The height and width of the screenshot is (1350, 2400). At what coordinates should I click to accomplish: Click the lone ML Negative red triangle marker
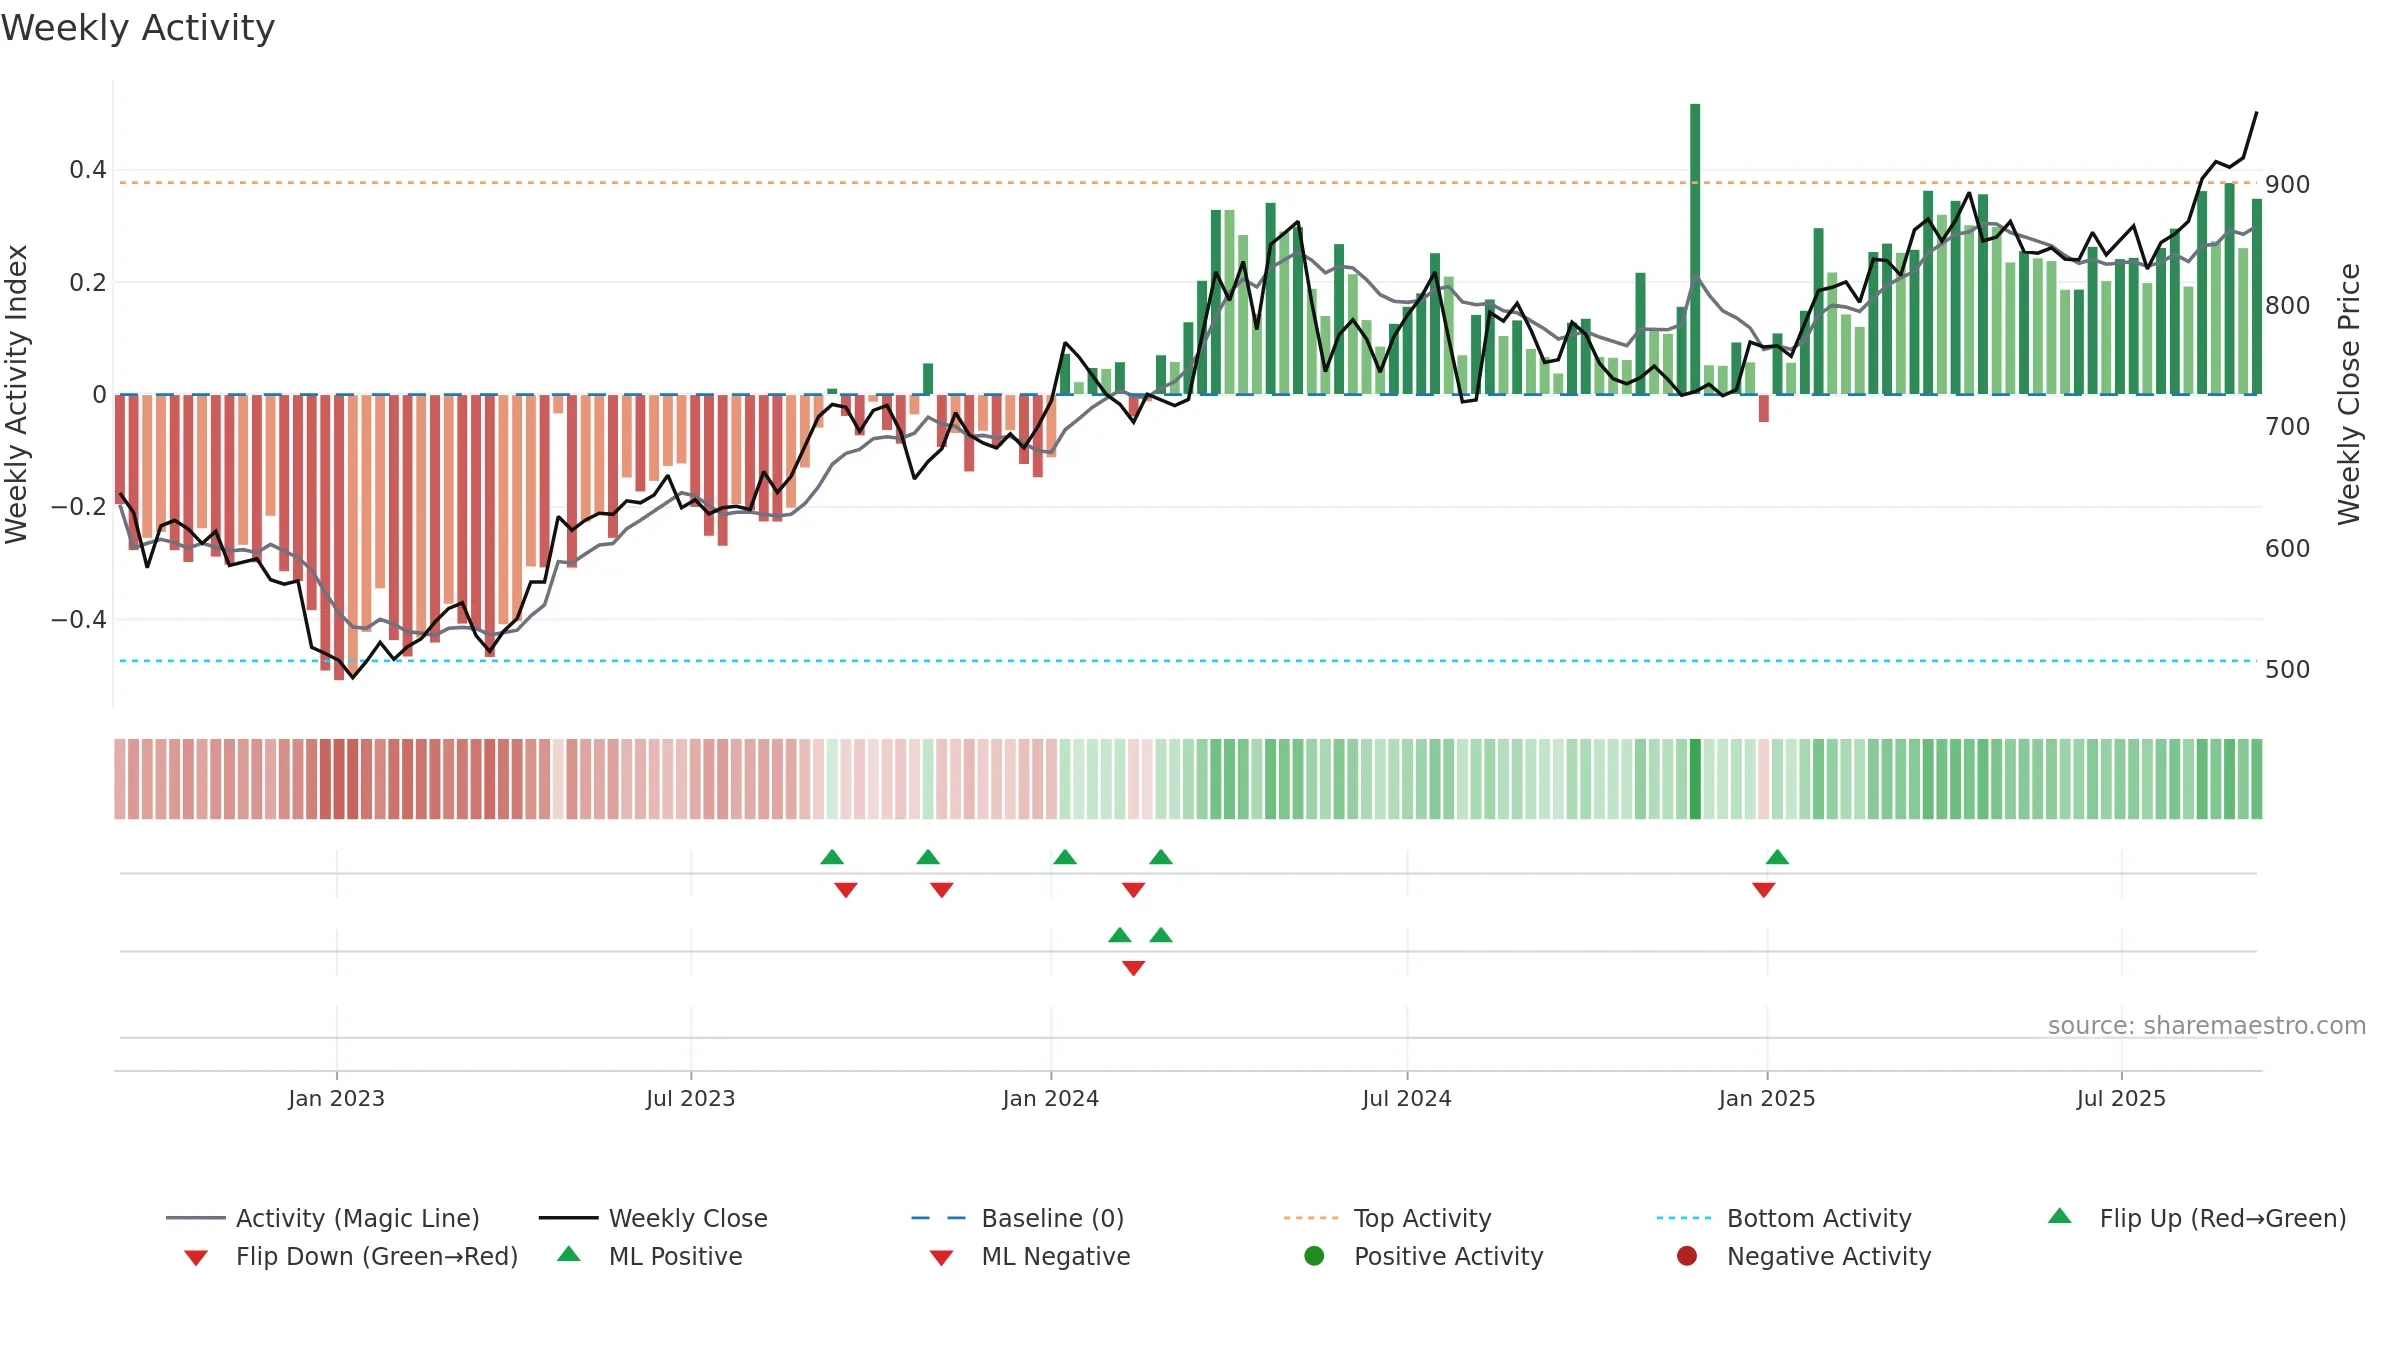1133,968
